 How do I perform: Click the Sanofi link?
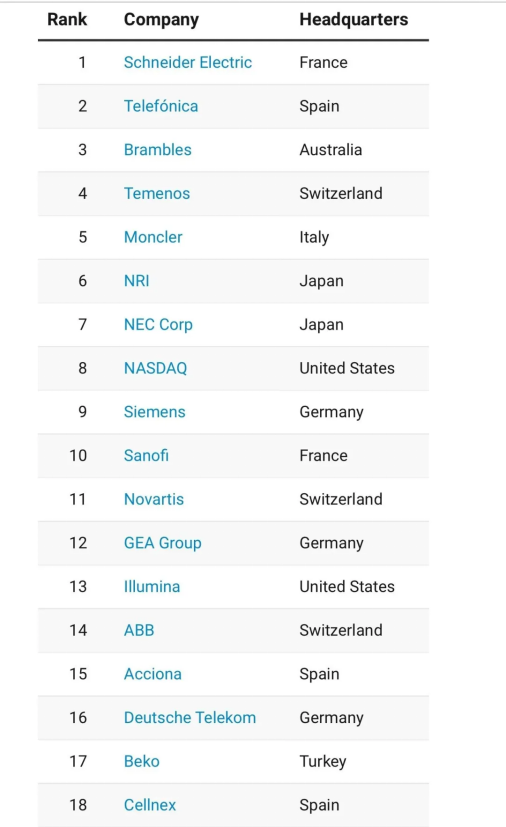146,456
